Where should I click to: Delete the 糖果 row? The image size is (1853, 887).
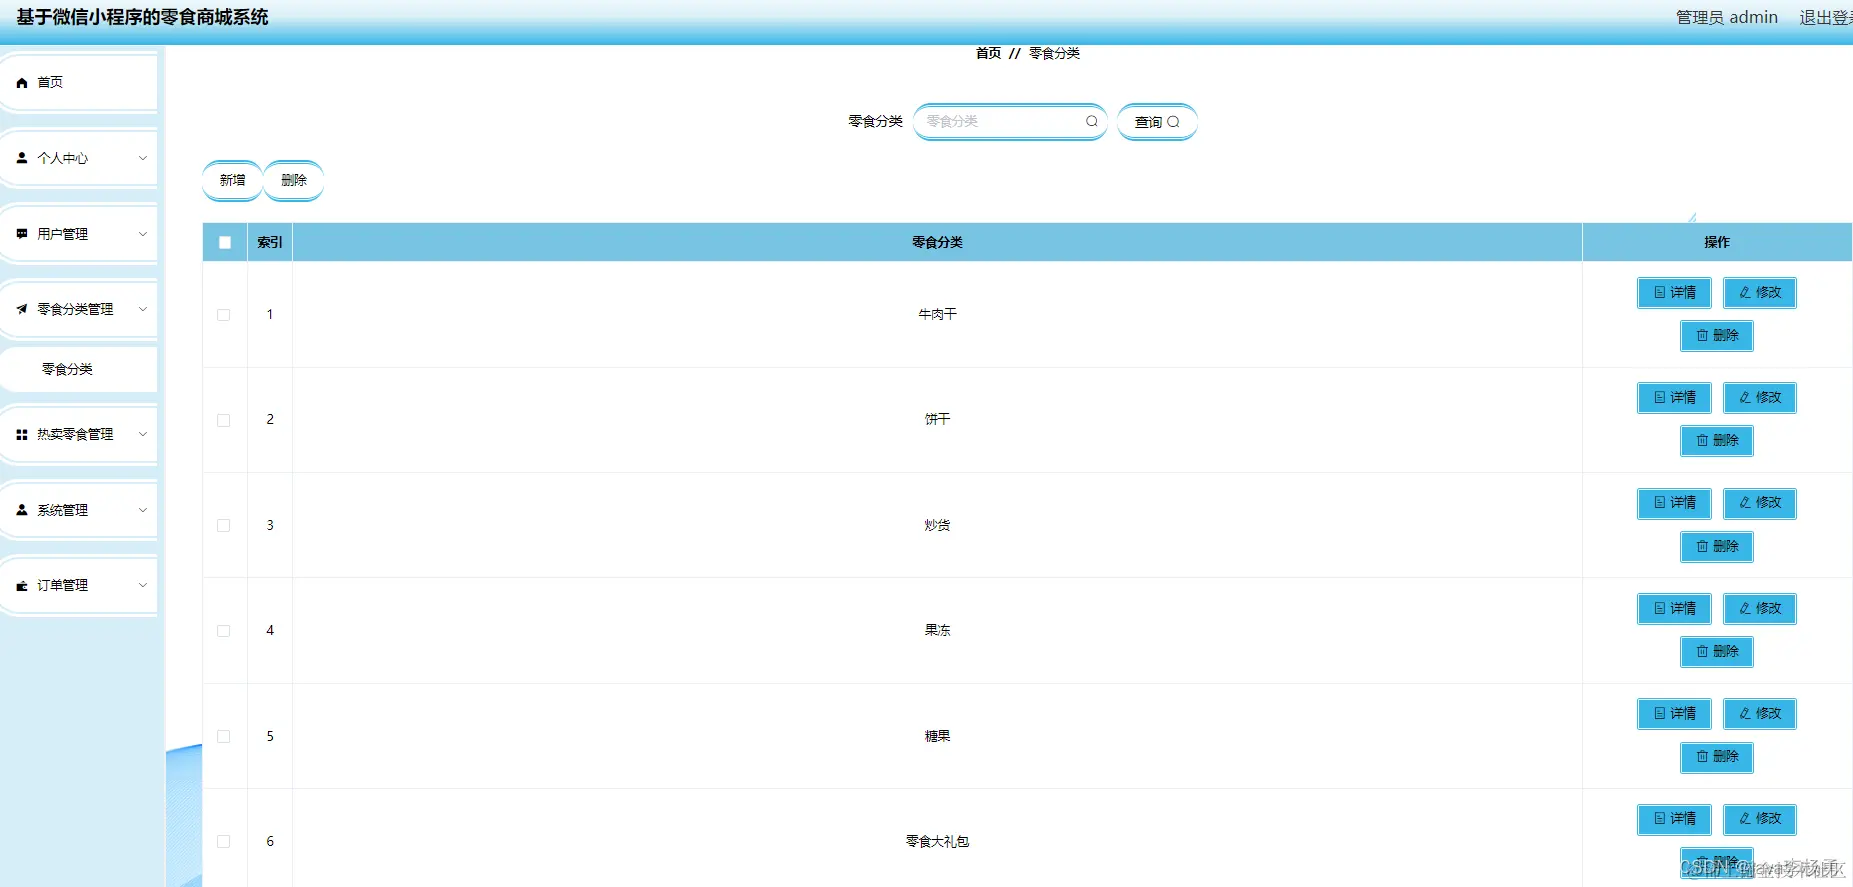click(1717, 757)
